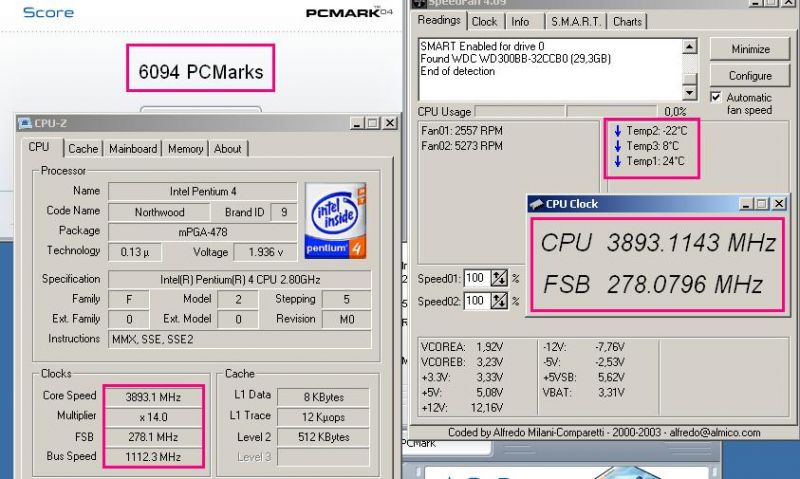The image size is (800, 479).
Task: Click the Configure button in SpeedFan
Action: tap(750, 75)
